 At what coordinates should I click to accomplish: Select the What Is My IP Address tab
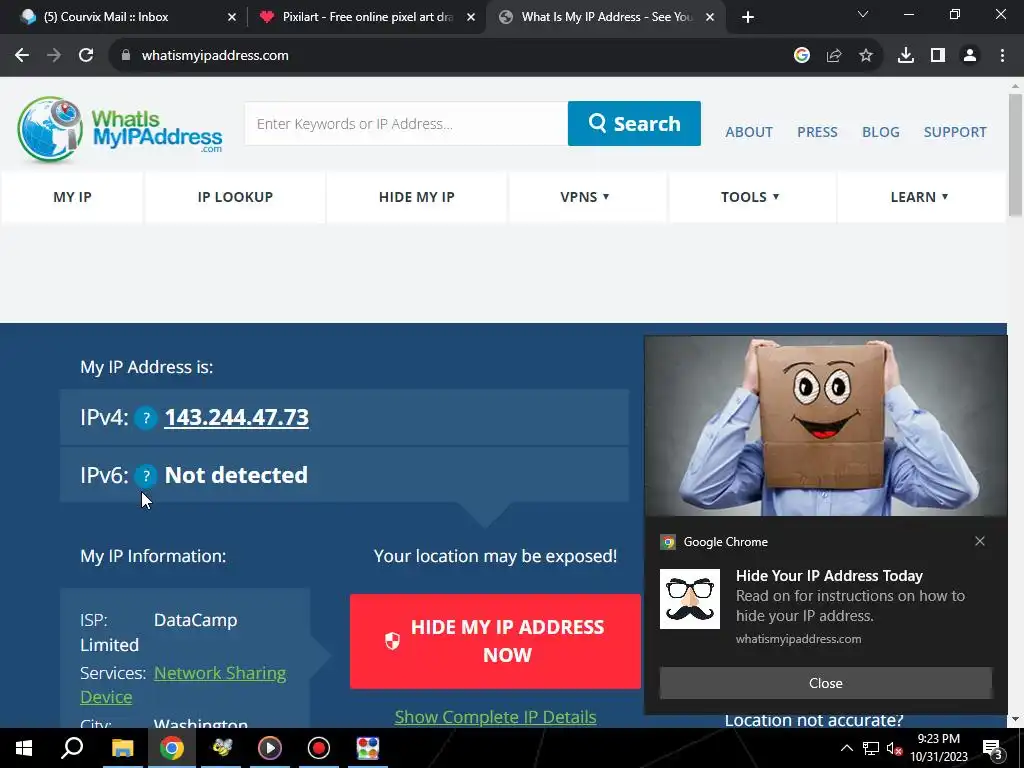coord(604,17)
